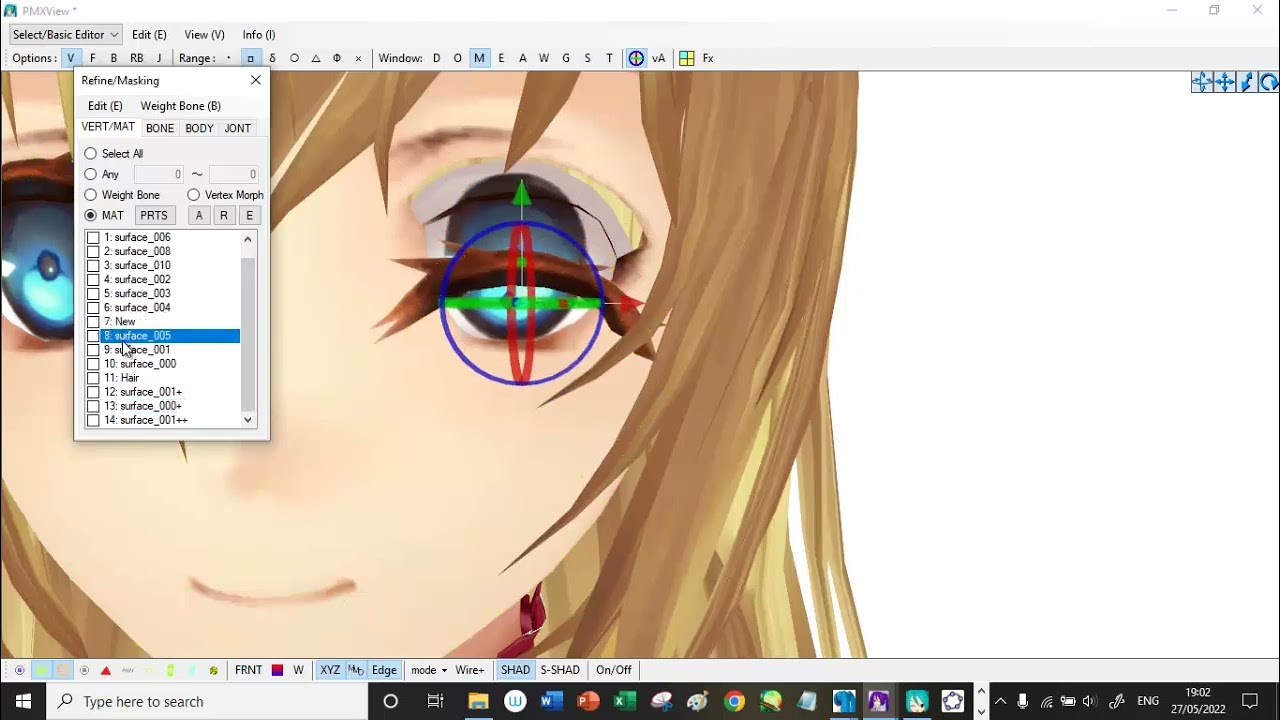The height and width of the screenshot is (720, 1280).
Task: Toggle face option F
Action: click(93, 58)
